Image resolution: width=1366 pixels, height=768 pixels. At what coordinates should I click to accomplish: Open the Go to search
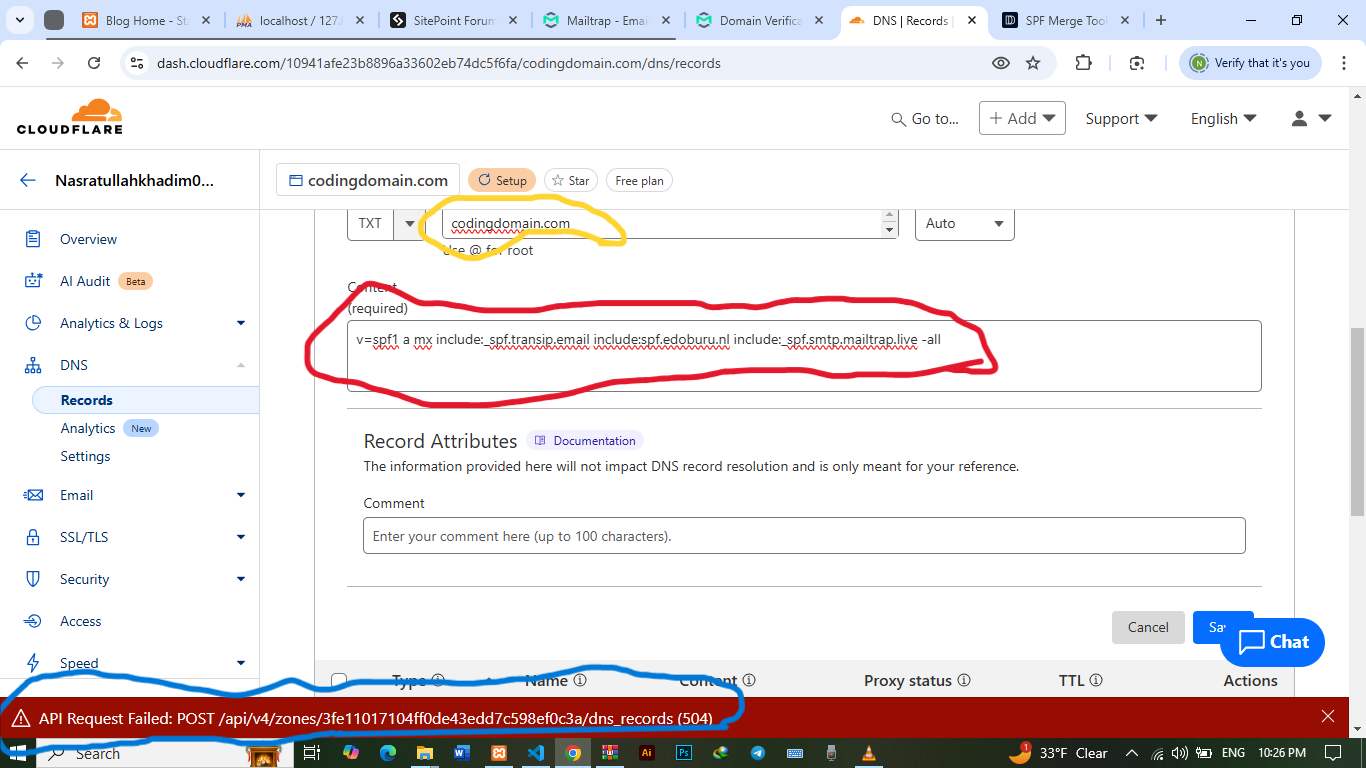click(x=925, y=118)
